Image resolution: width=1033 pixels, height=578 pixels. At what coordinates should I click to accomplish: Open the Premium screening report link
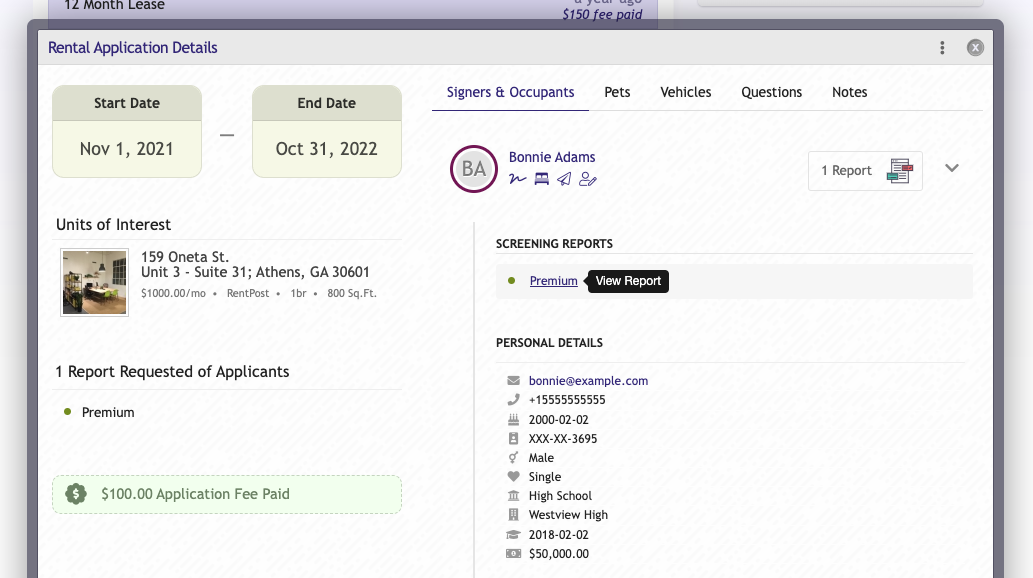point(553,281)
